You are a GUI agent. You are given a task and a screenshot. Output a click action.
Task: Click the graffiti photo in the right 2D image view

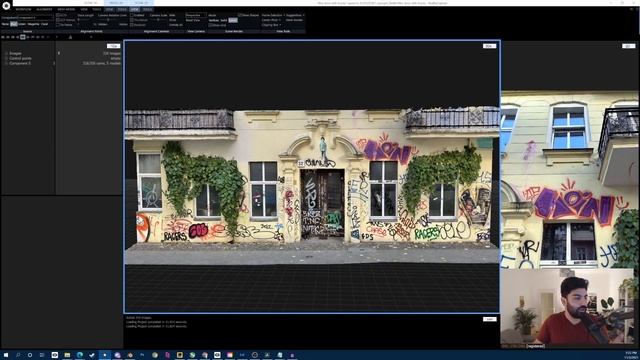570,180
